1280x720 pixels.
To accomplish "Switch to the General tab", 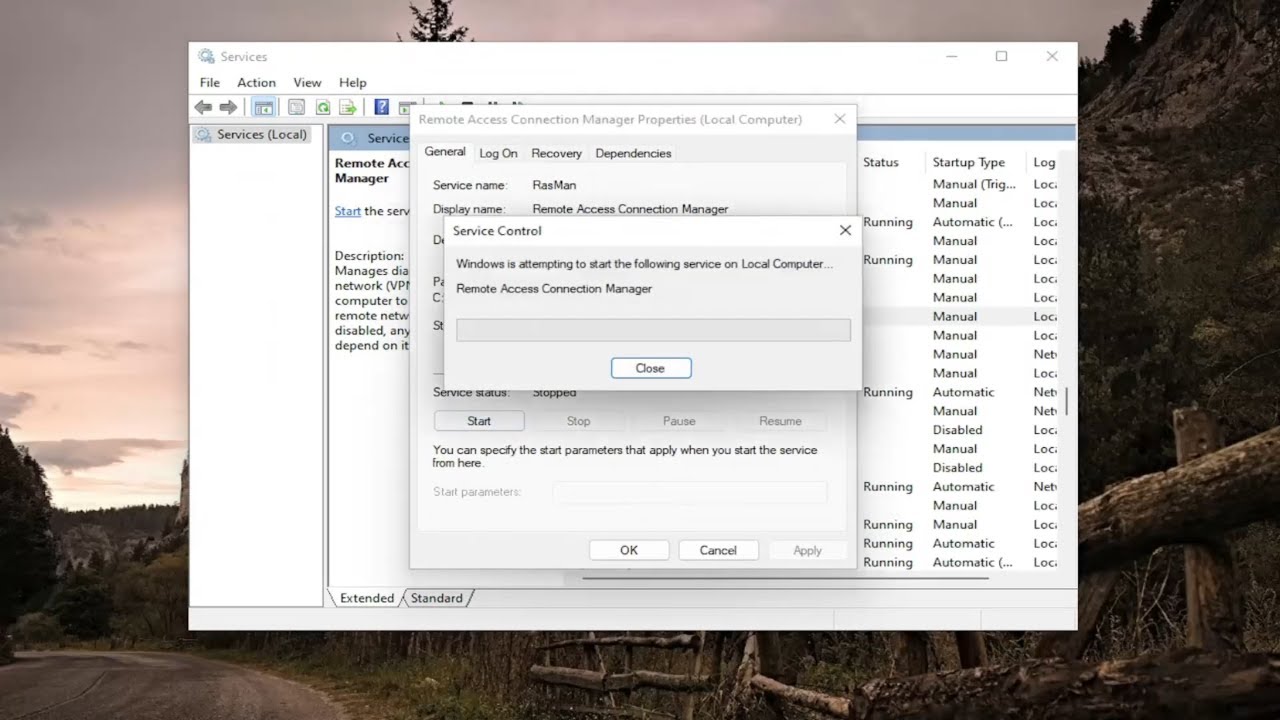I will point(445,152).
